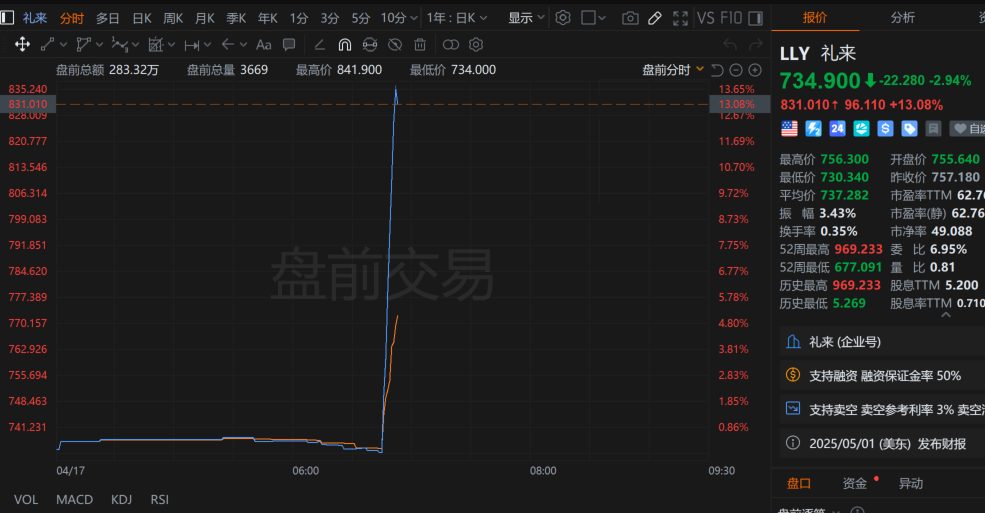Toggle the right side panel
This screenshot has width=985, height=513.
(x=760, y=18)
